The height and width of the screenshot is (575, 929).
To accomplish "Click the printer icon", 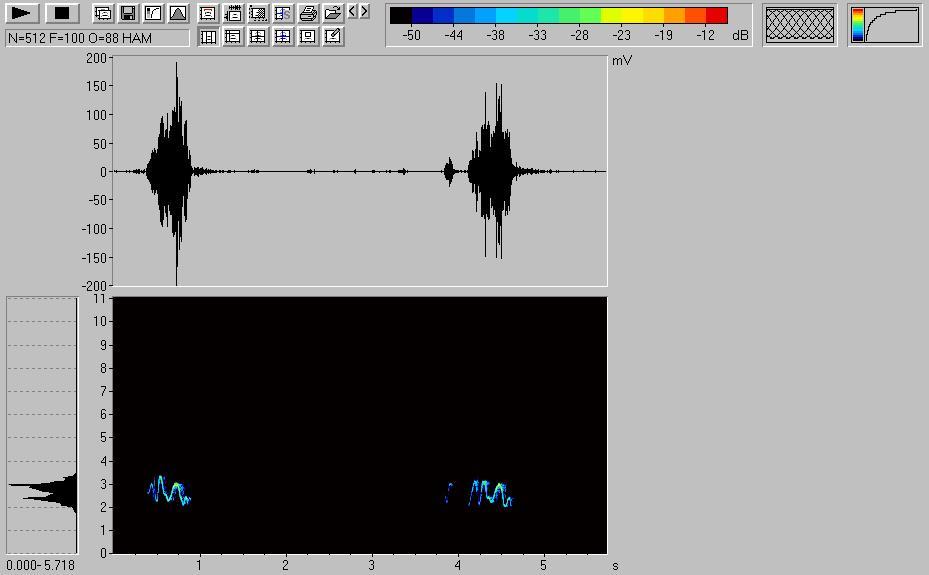I will (x=308, y=13).
